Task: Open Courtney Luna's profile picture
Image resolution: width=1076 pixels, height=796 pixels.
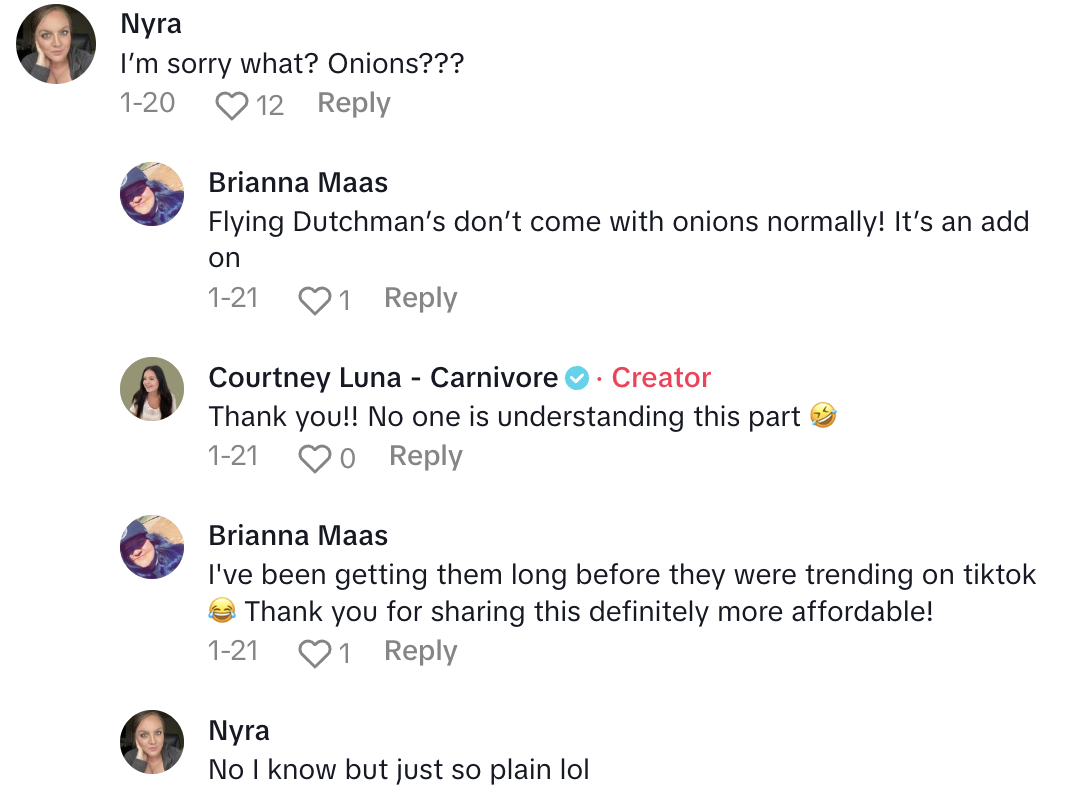Action: coord(152,388)
